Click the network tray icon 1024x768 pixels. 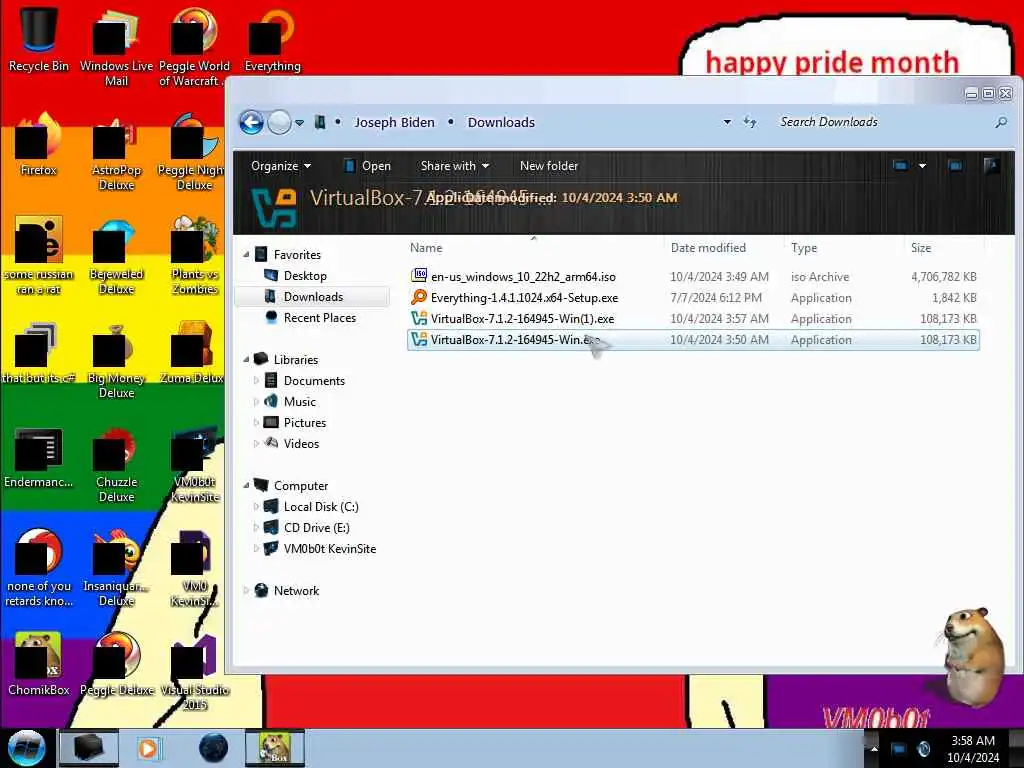(x=899, y=748)
